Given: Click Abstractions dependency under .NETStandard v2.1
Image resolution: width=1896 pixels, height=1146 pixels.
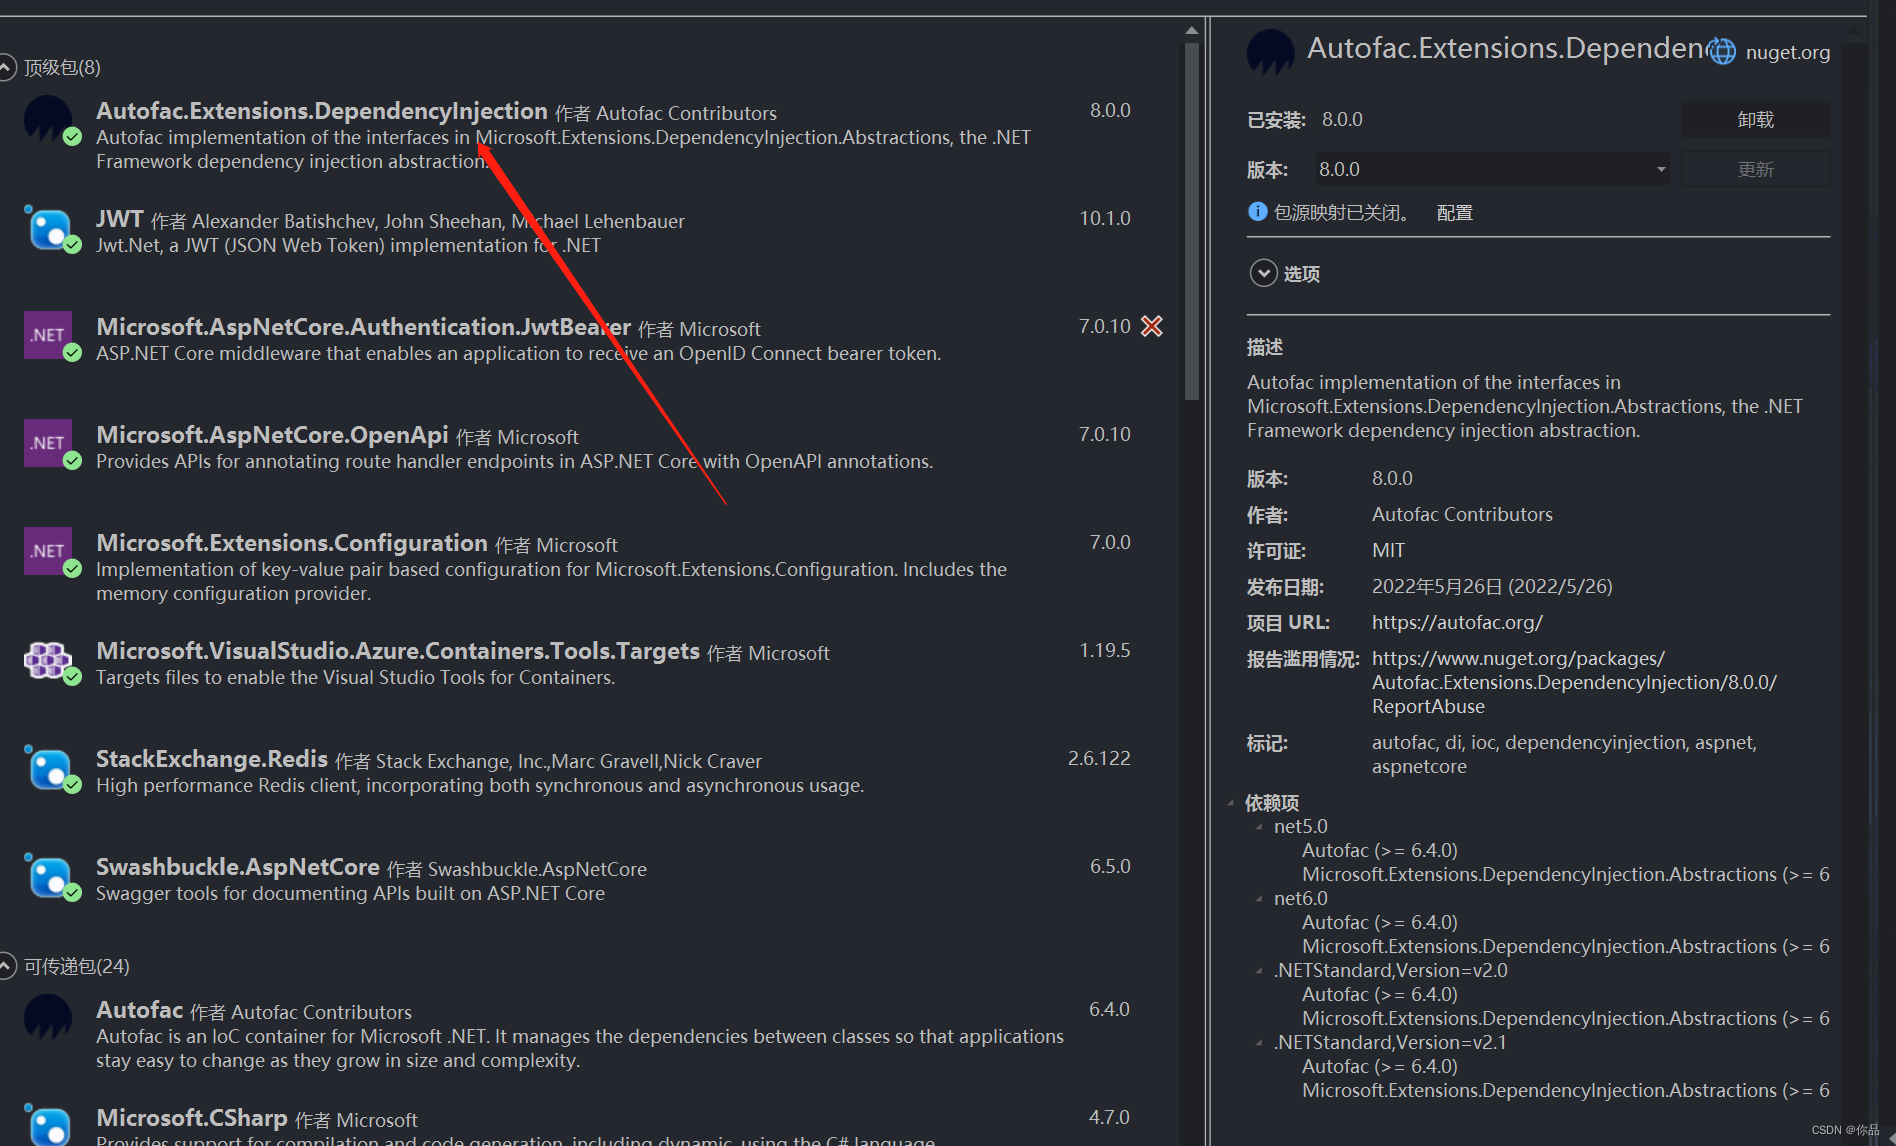Looking at the screenshot, I should (x=1565, y=1090).
